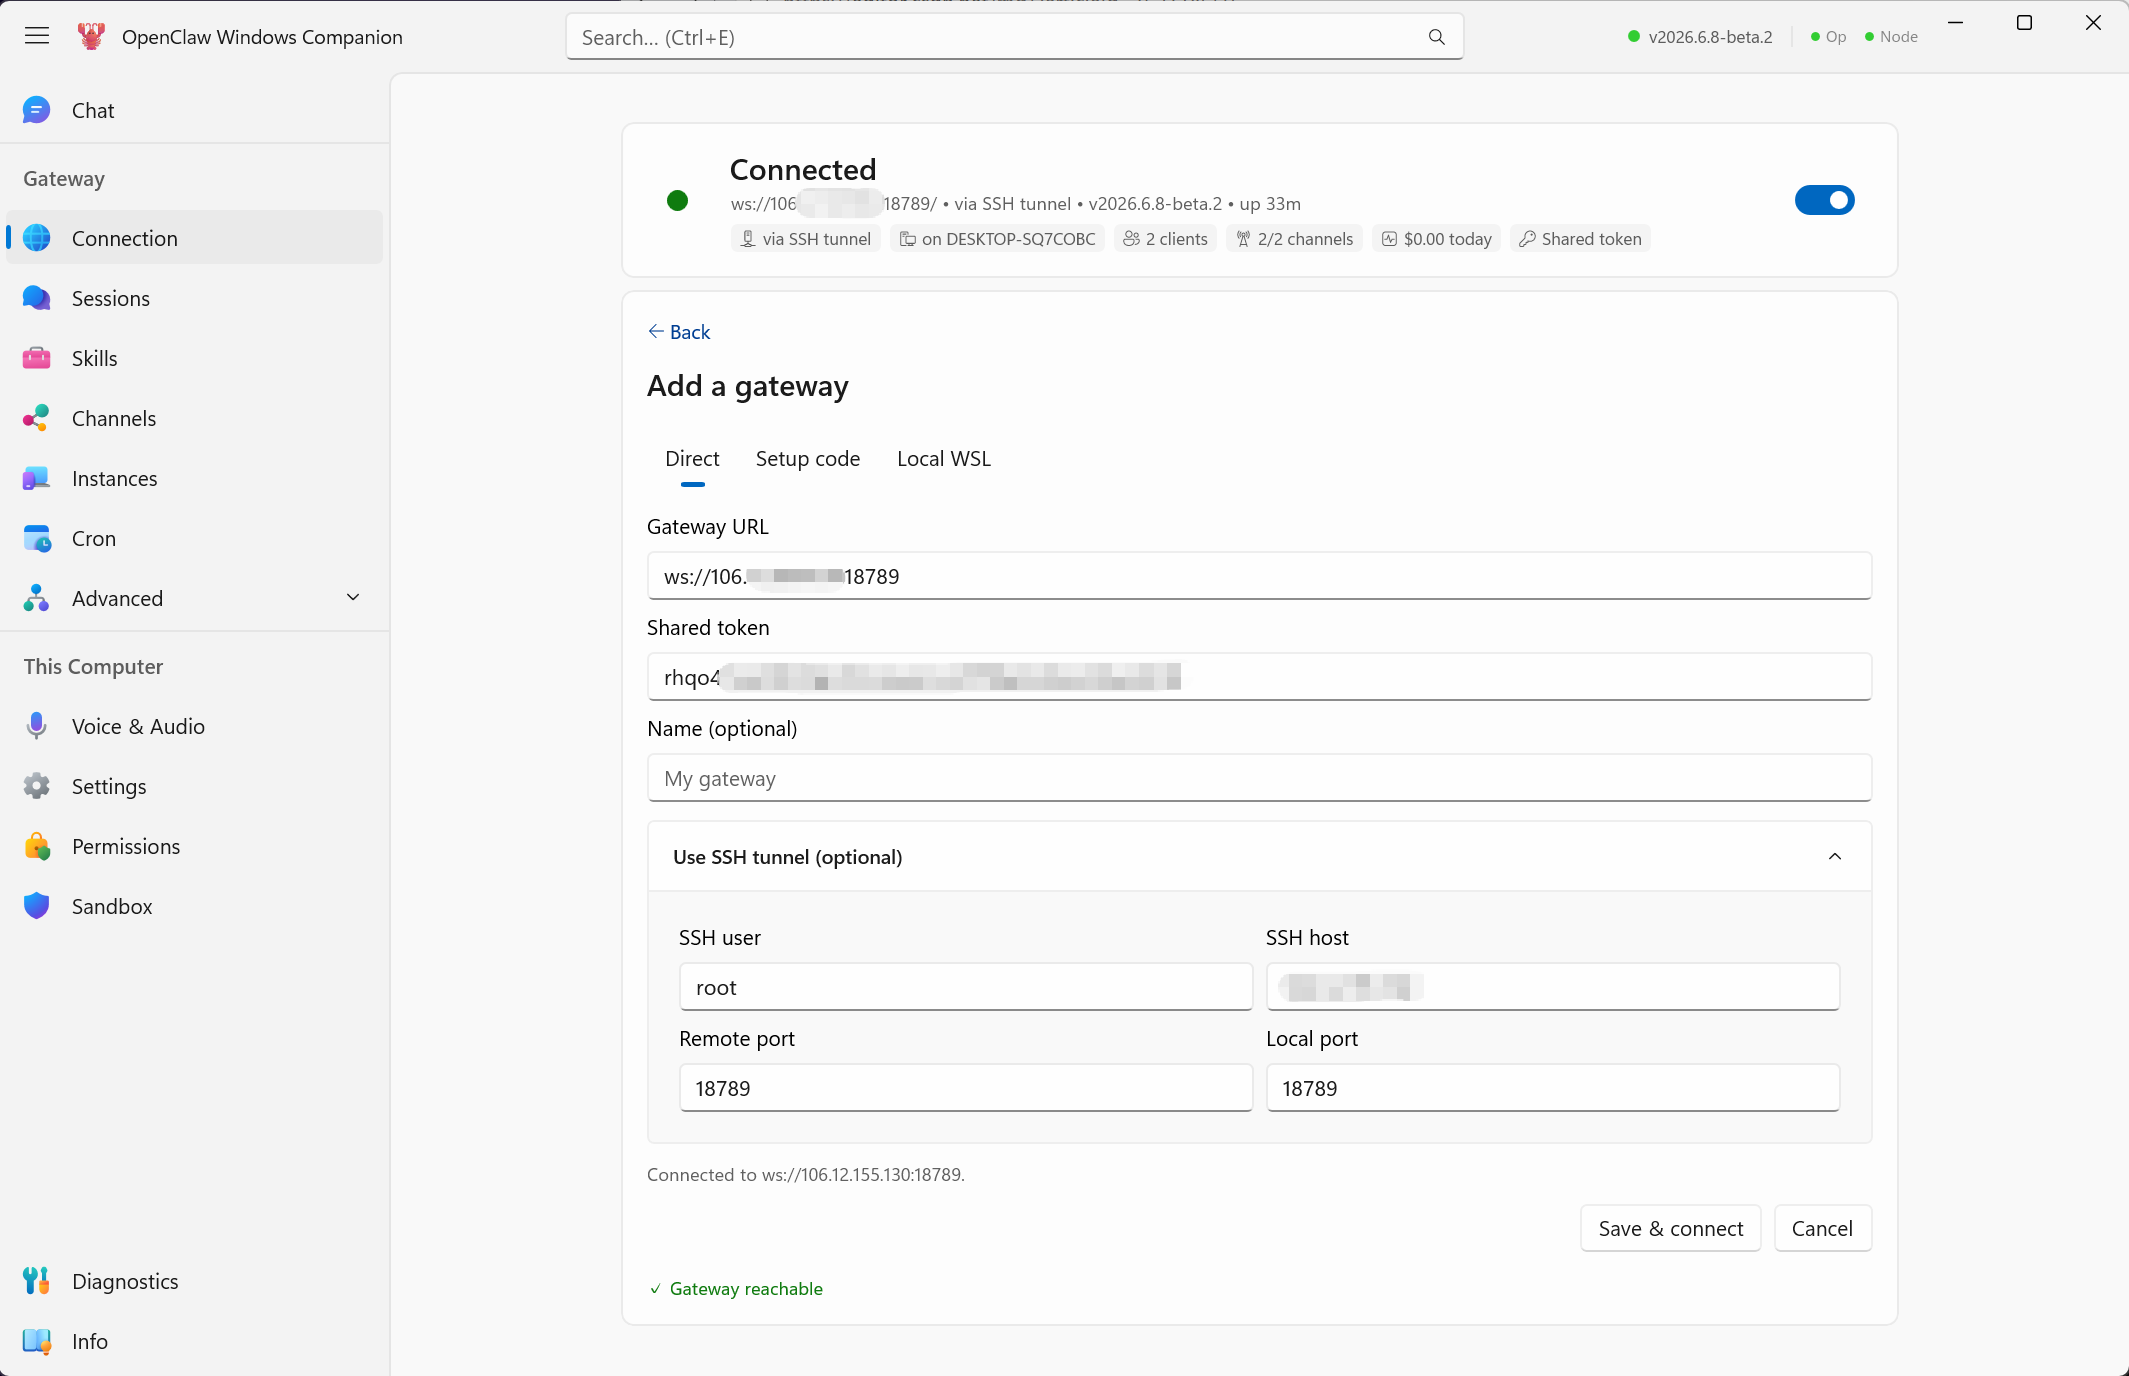Open the Skills toolbox icon
The height and width of the screenshot is (1376, 2129).
[x=37, y=358]
